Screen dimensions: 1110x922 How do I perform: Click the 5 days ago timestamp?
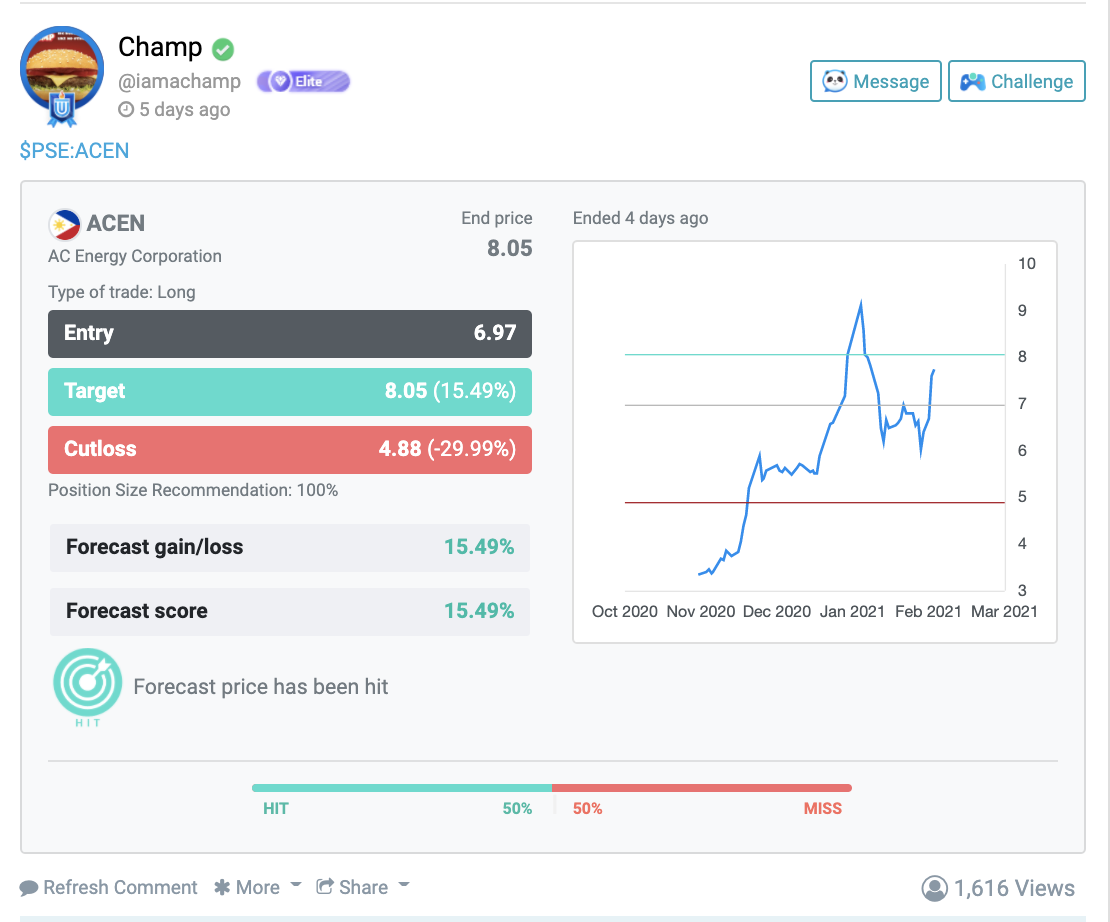click(x=185, y=110)
